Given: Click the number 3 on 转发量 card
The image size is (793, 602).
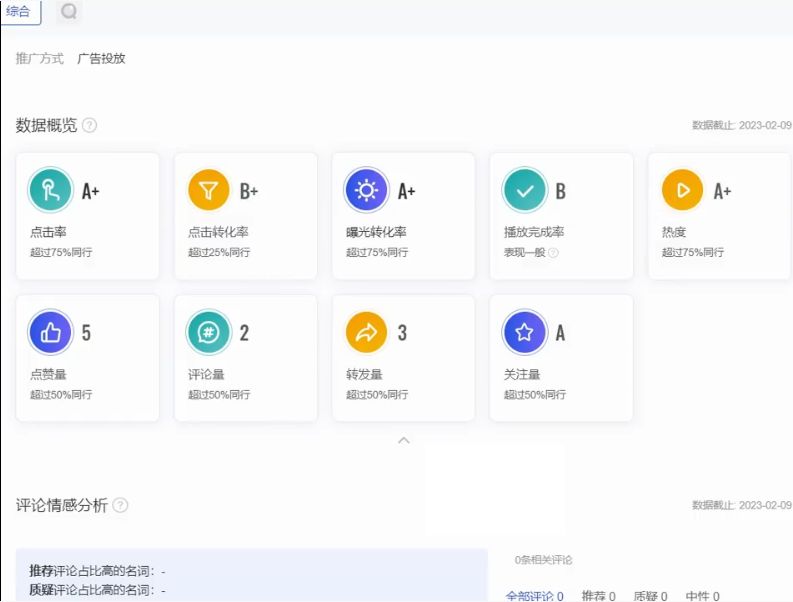Looking at the screenshot, I should [x=402, y=333].
